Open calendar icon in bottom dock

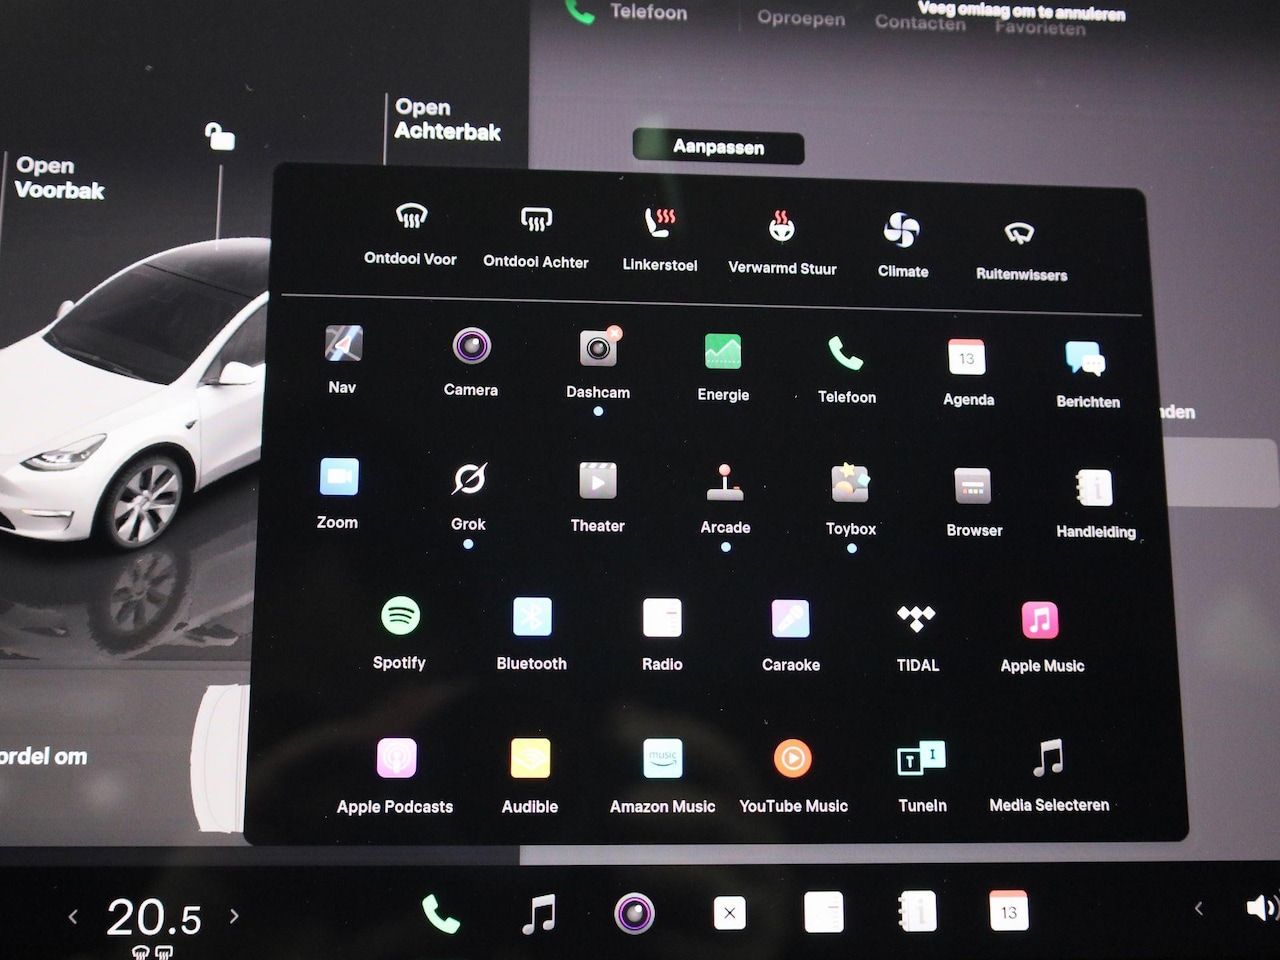pyautogui.click(x=1008, y=911)
